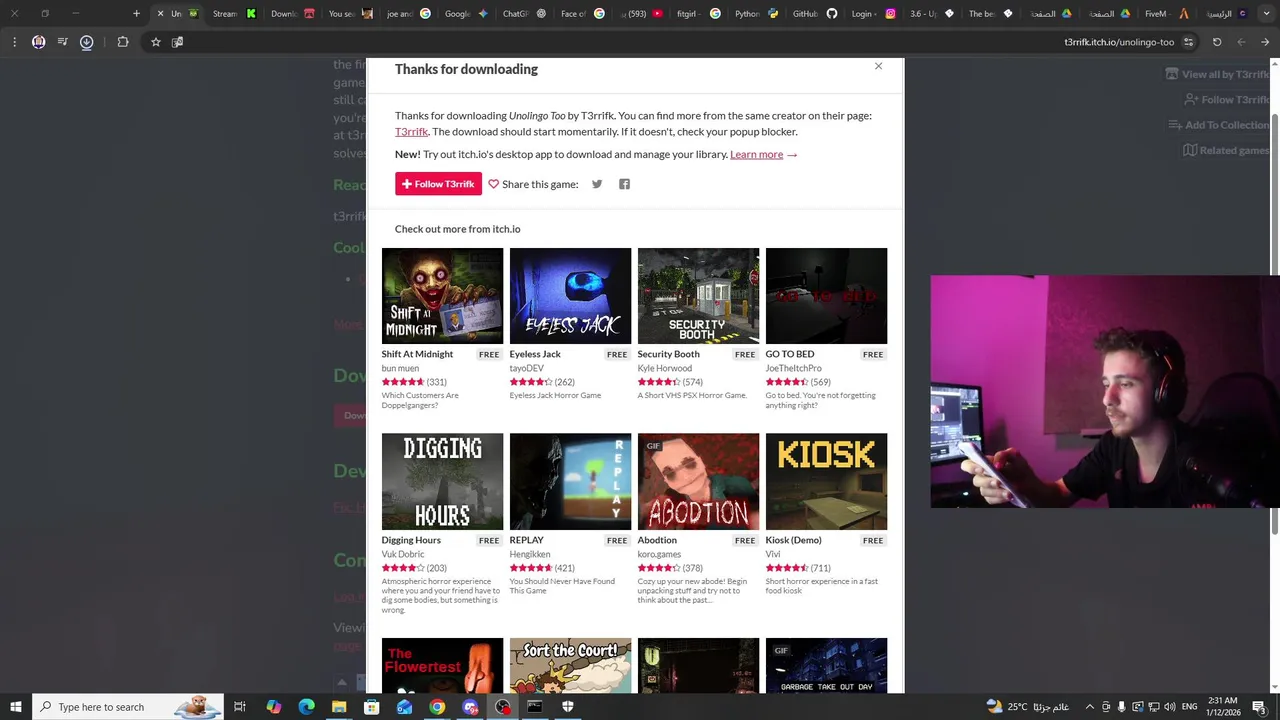Click the Security Booth title link
This screenshot has width=1280, height=720.
click(x=668, y=354)
